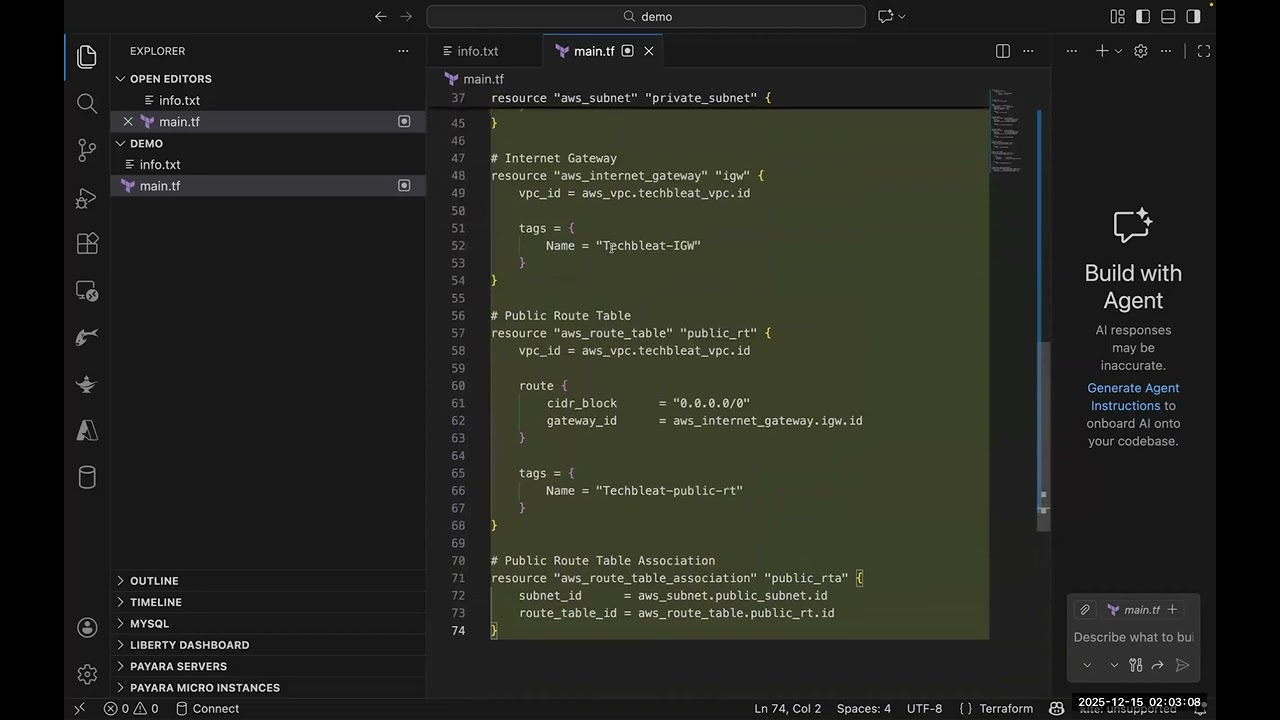This screenshot has width=1280, height=720.
Task: Open editor more actions ellipsis menu
Action: (x=1028, y=51)
